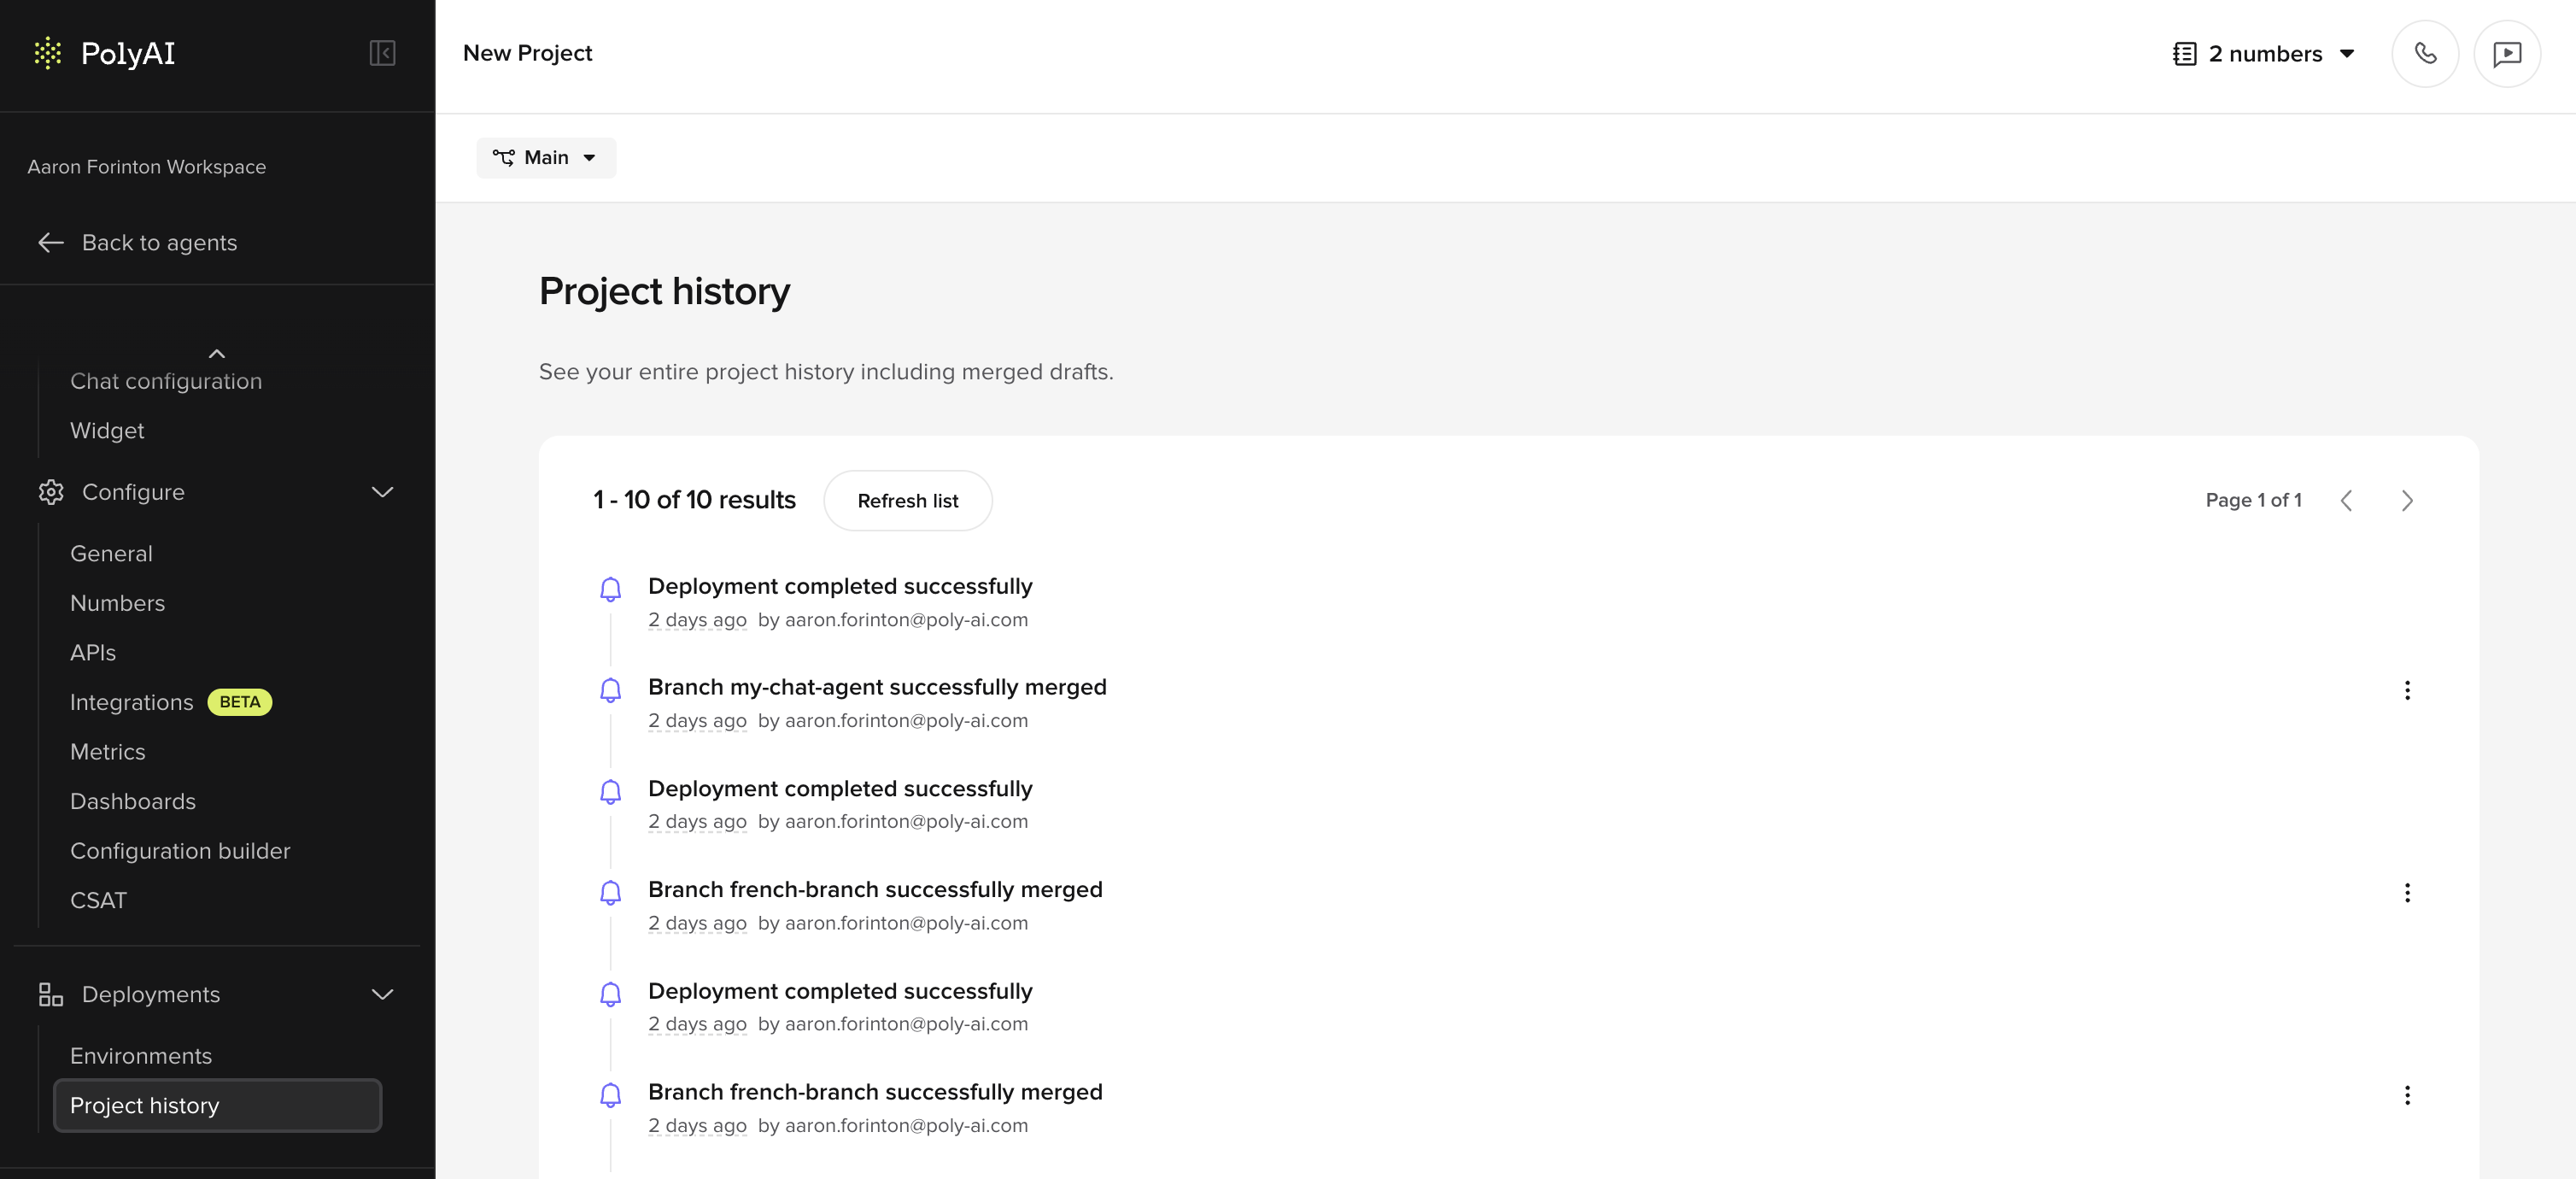Screen dimensions: 2576x1179
Task: Click the list icon beside 2 numbers
Action: (2183, 53)
